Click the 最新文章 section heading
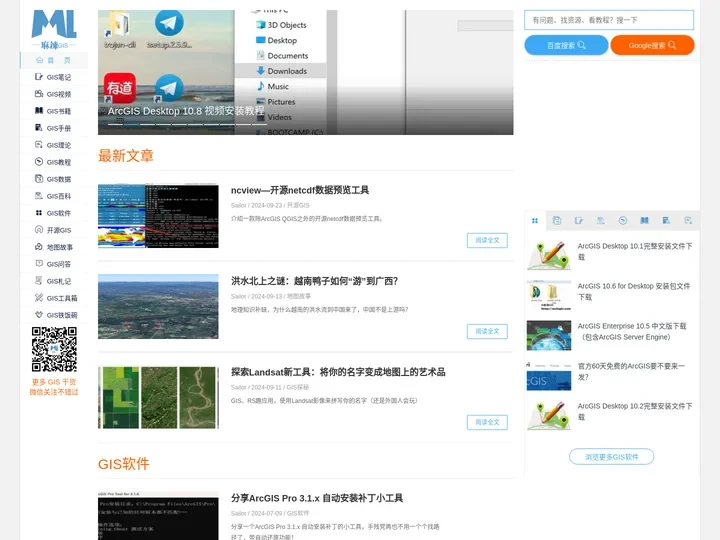This screenshot has height=540, width=720. (x=126, y=156)
